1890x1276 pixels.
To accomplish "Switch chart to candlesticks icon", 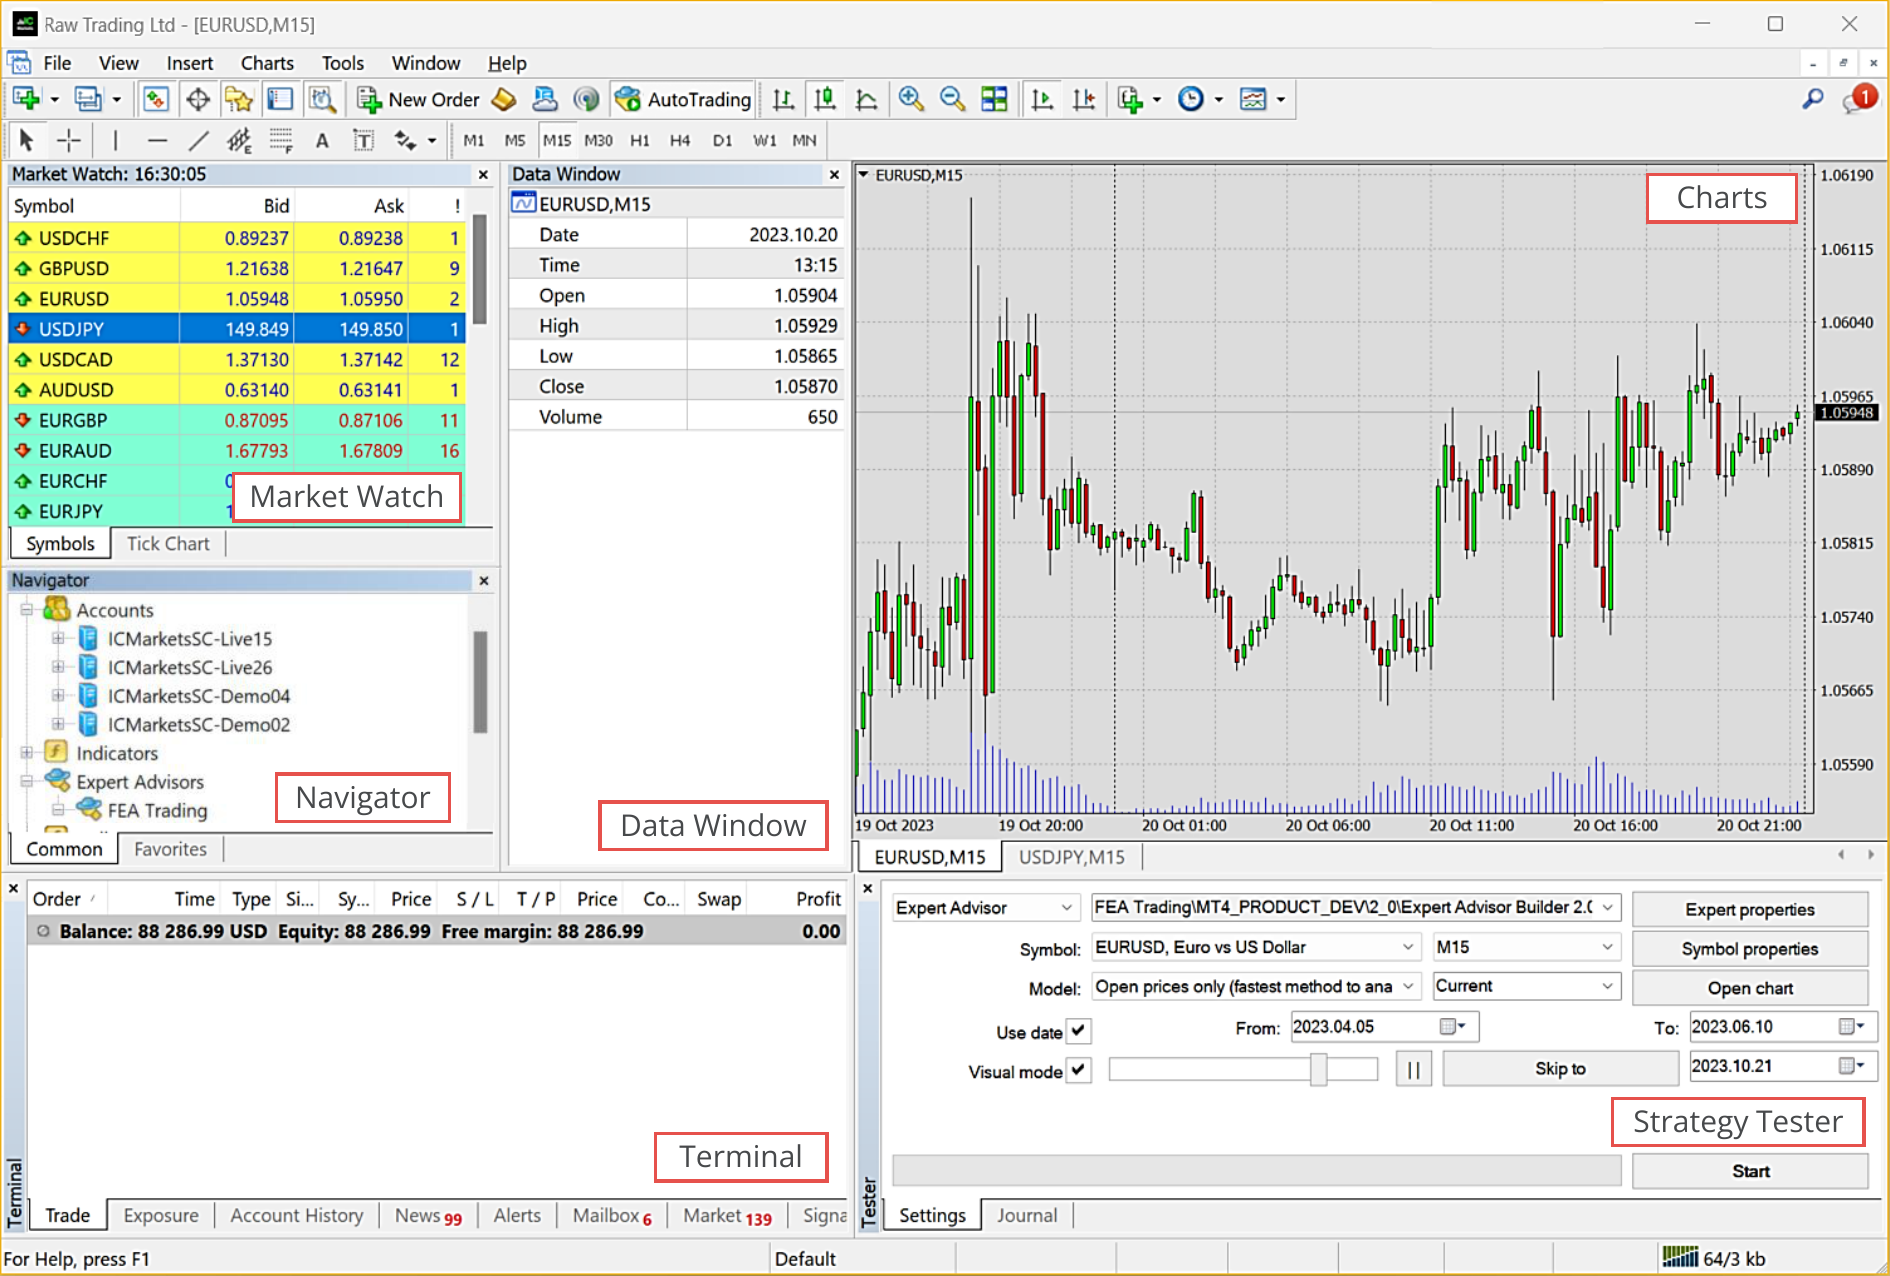I will 824,99.
